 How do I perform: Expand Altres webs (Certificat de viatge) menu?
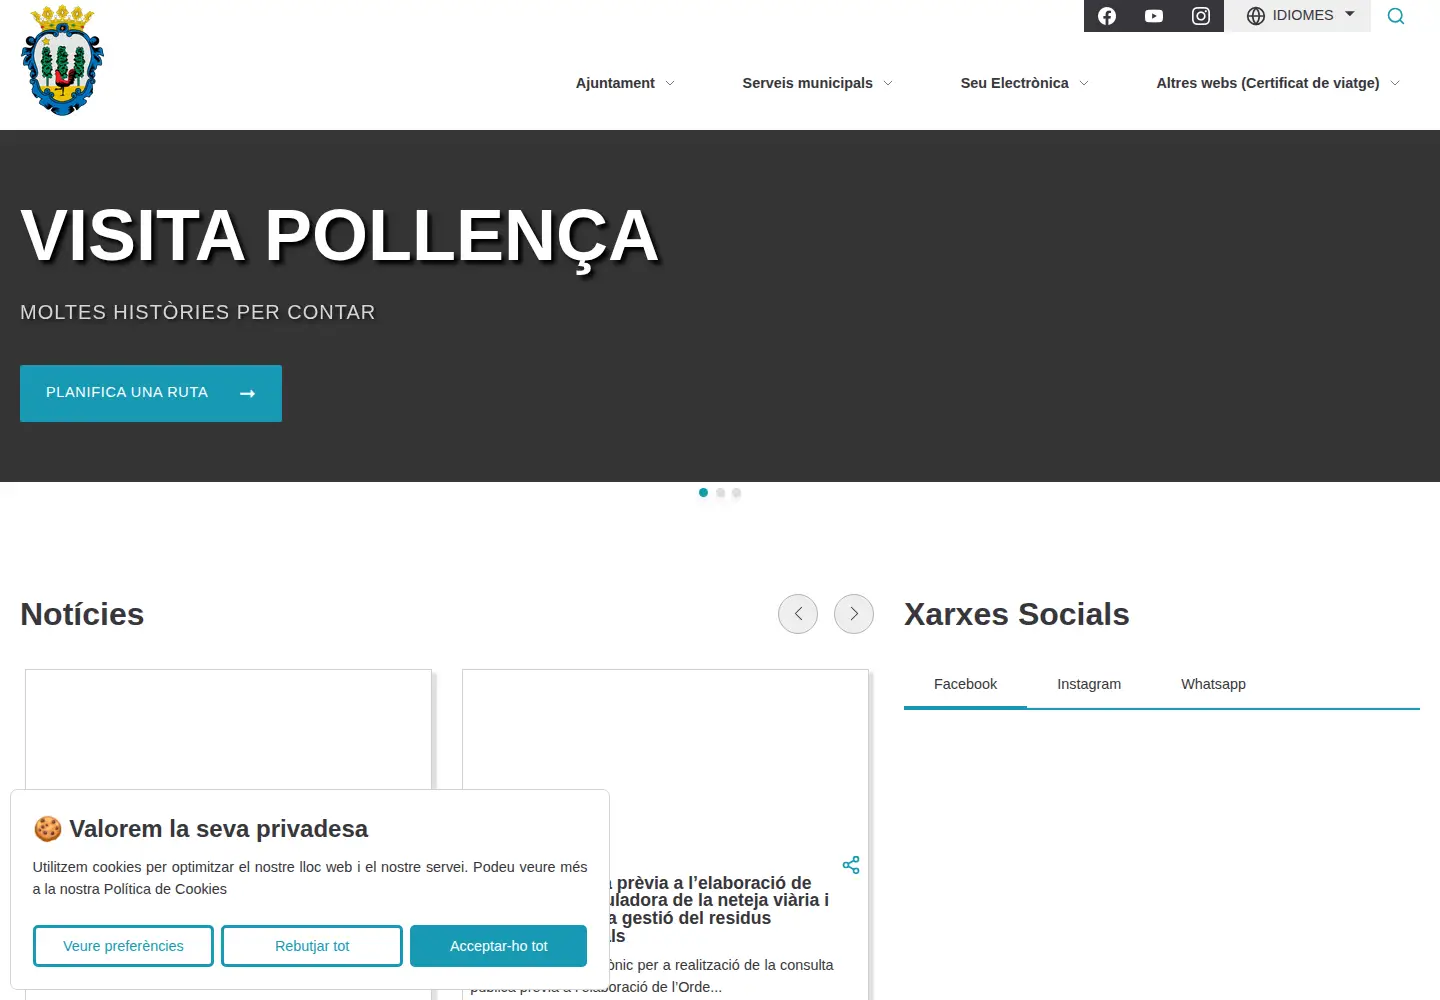pyautogui.click(x=1278, y=83)
